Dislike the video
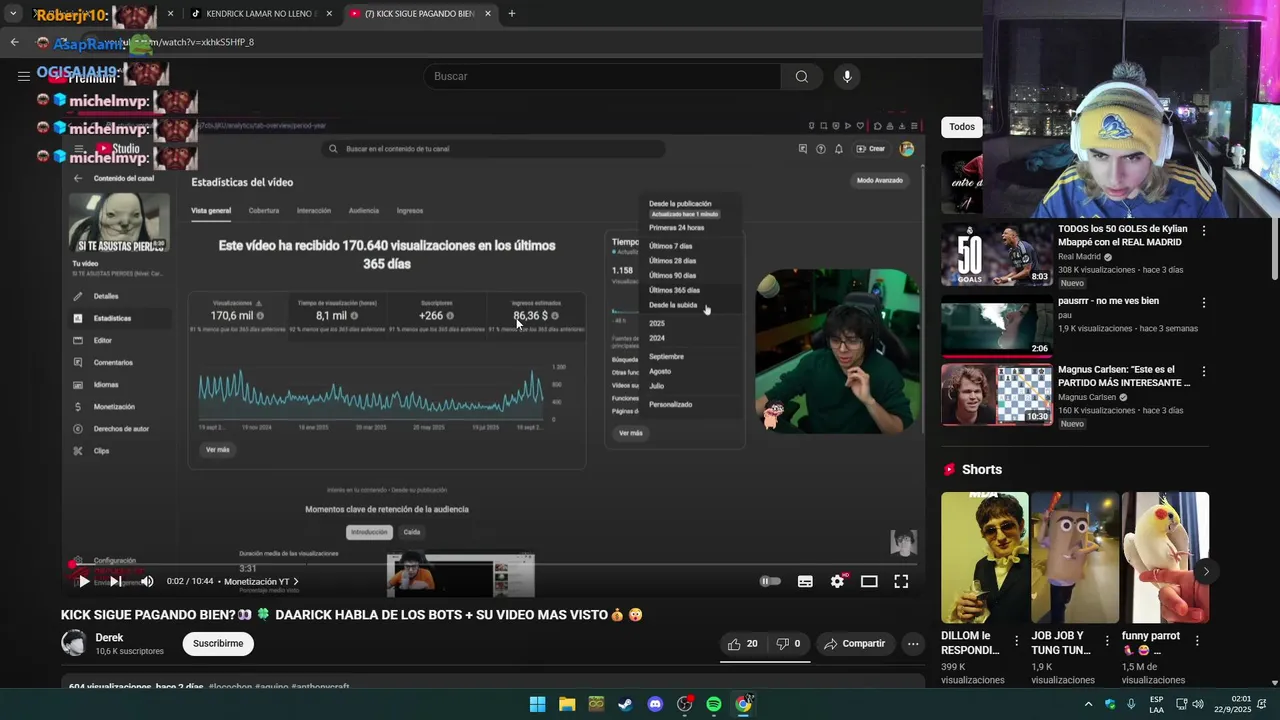This screenshot has width=1280, height=720. point(789,644)
